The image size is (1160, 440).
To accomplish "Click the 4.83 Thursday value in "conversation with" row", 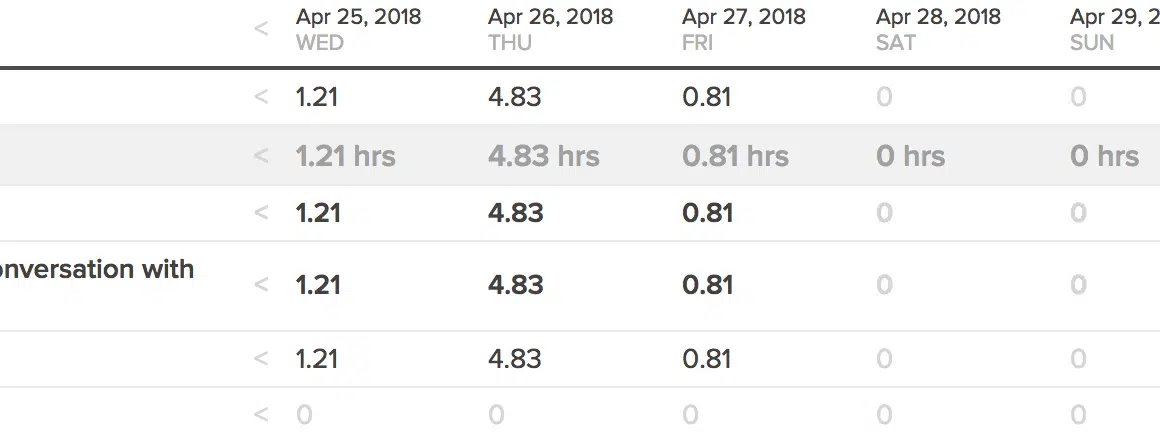I will tap(515, 285).
